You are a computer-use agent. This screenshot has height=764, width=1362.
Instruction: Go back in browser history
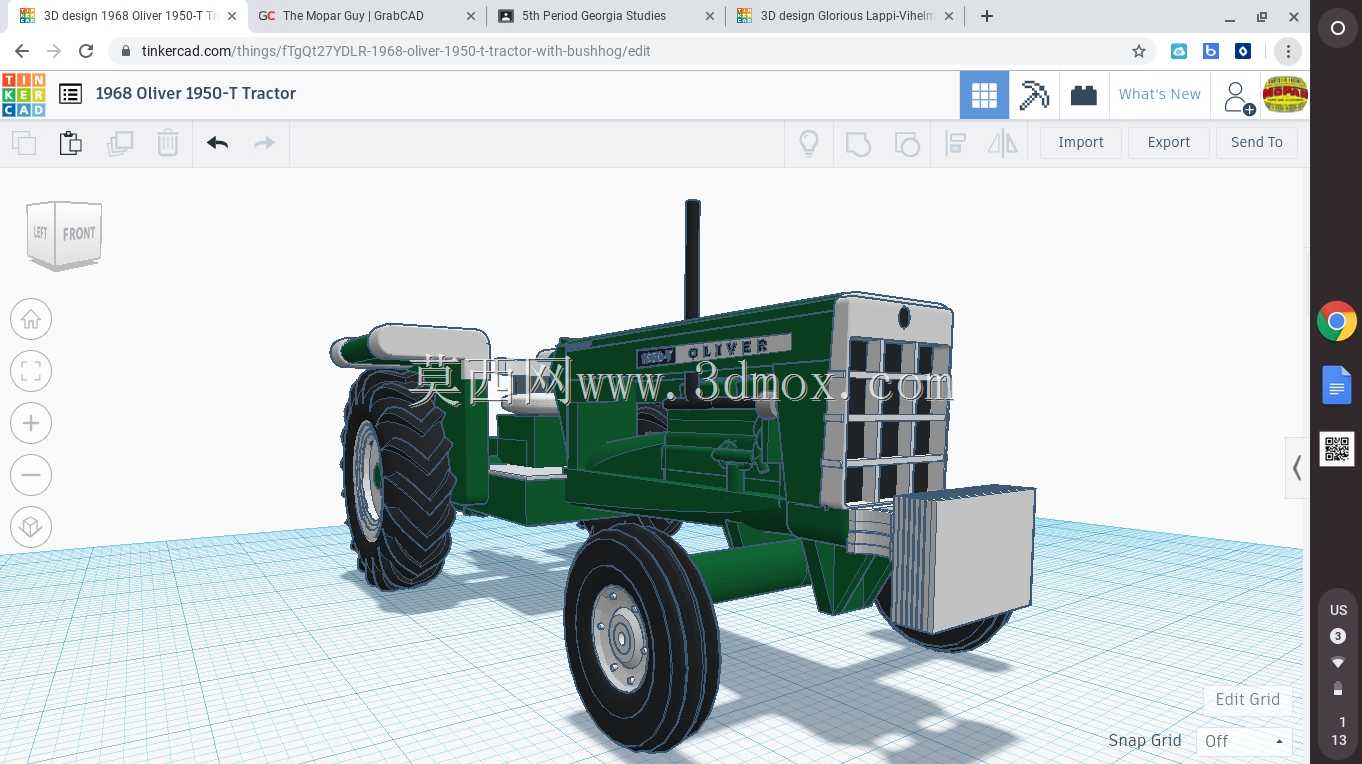[x=22, y=51]
